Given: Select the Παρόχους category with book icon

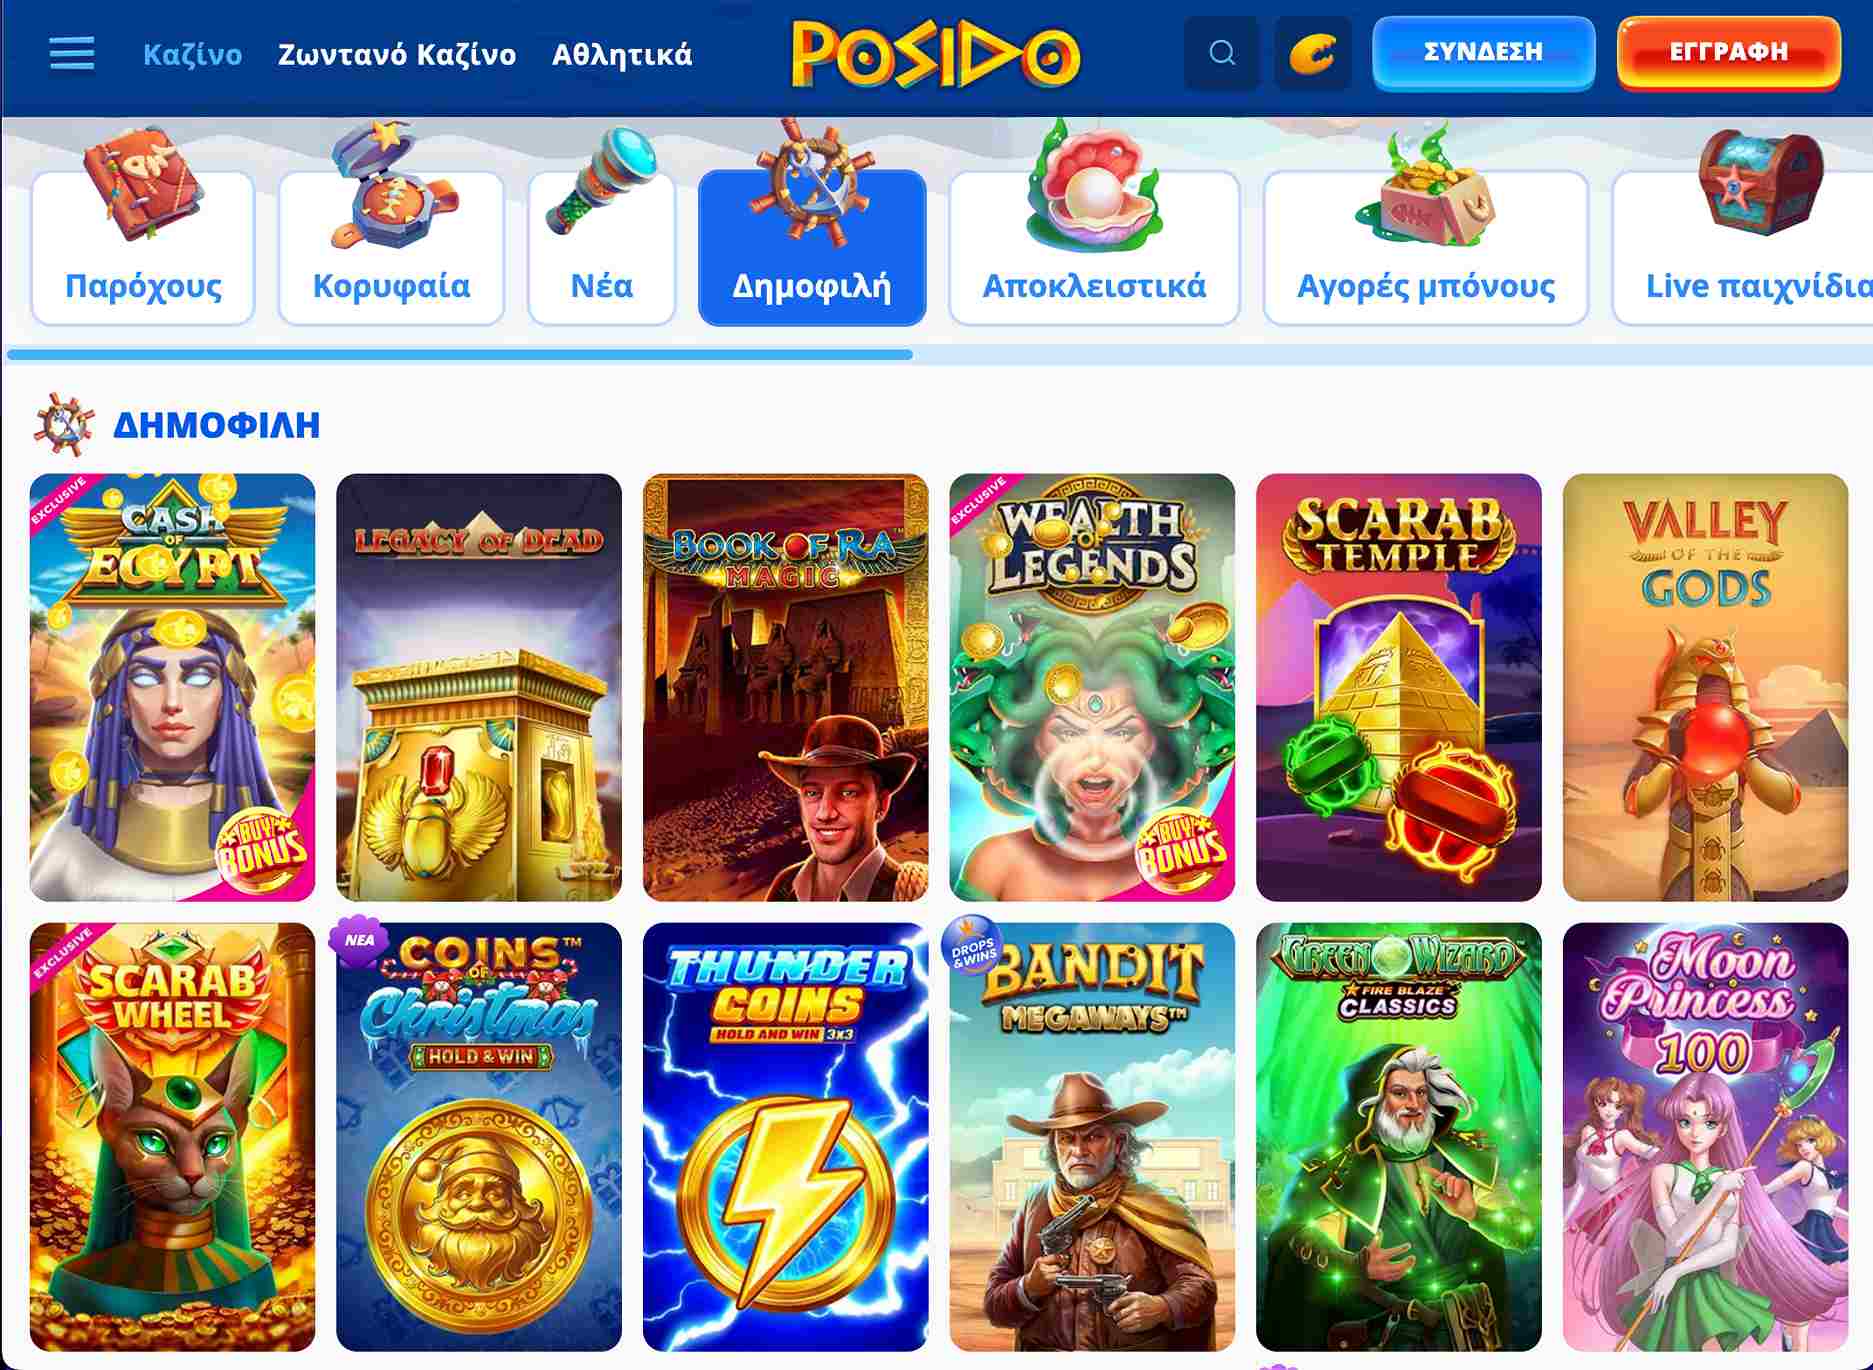Looking at the screenshot, I should (143, 247).
